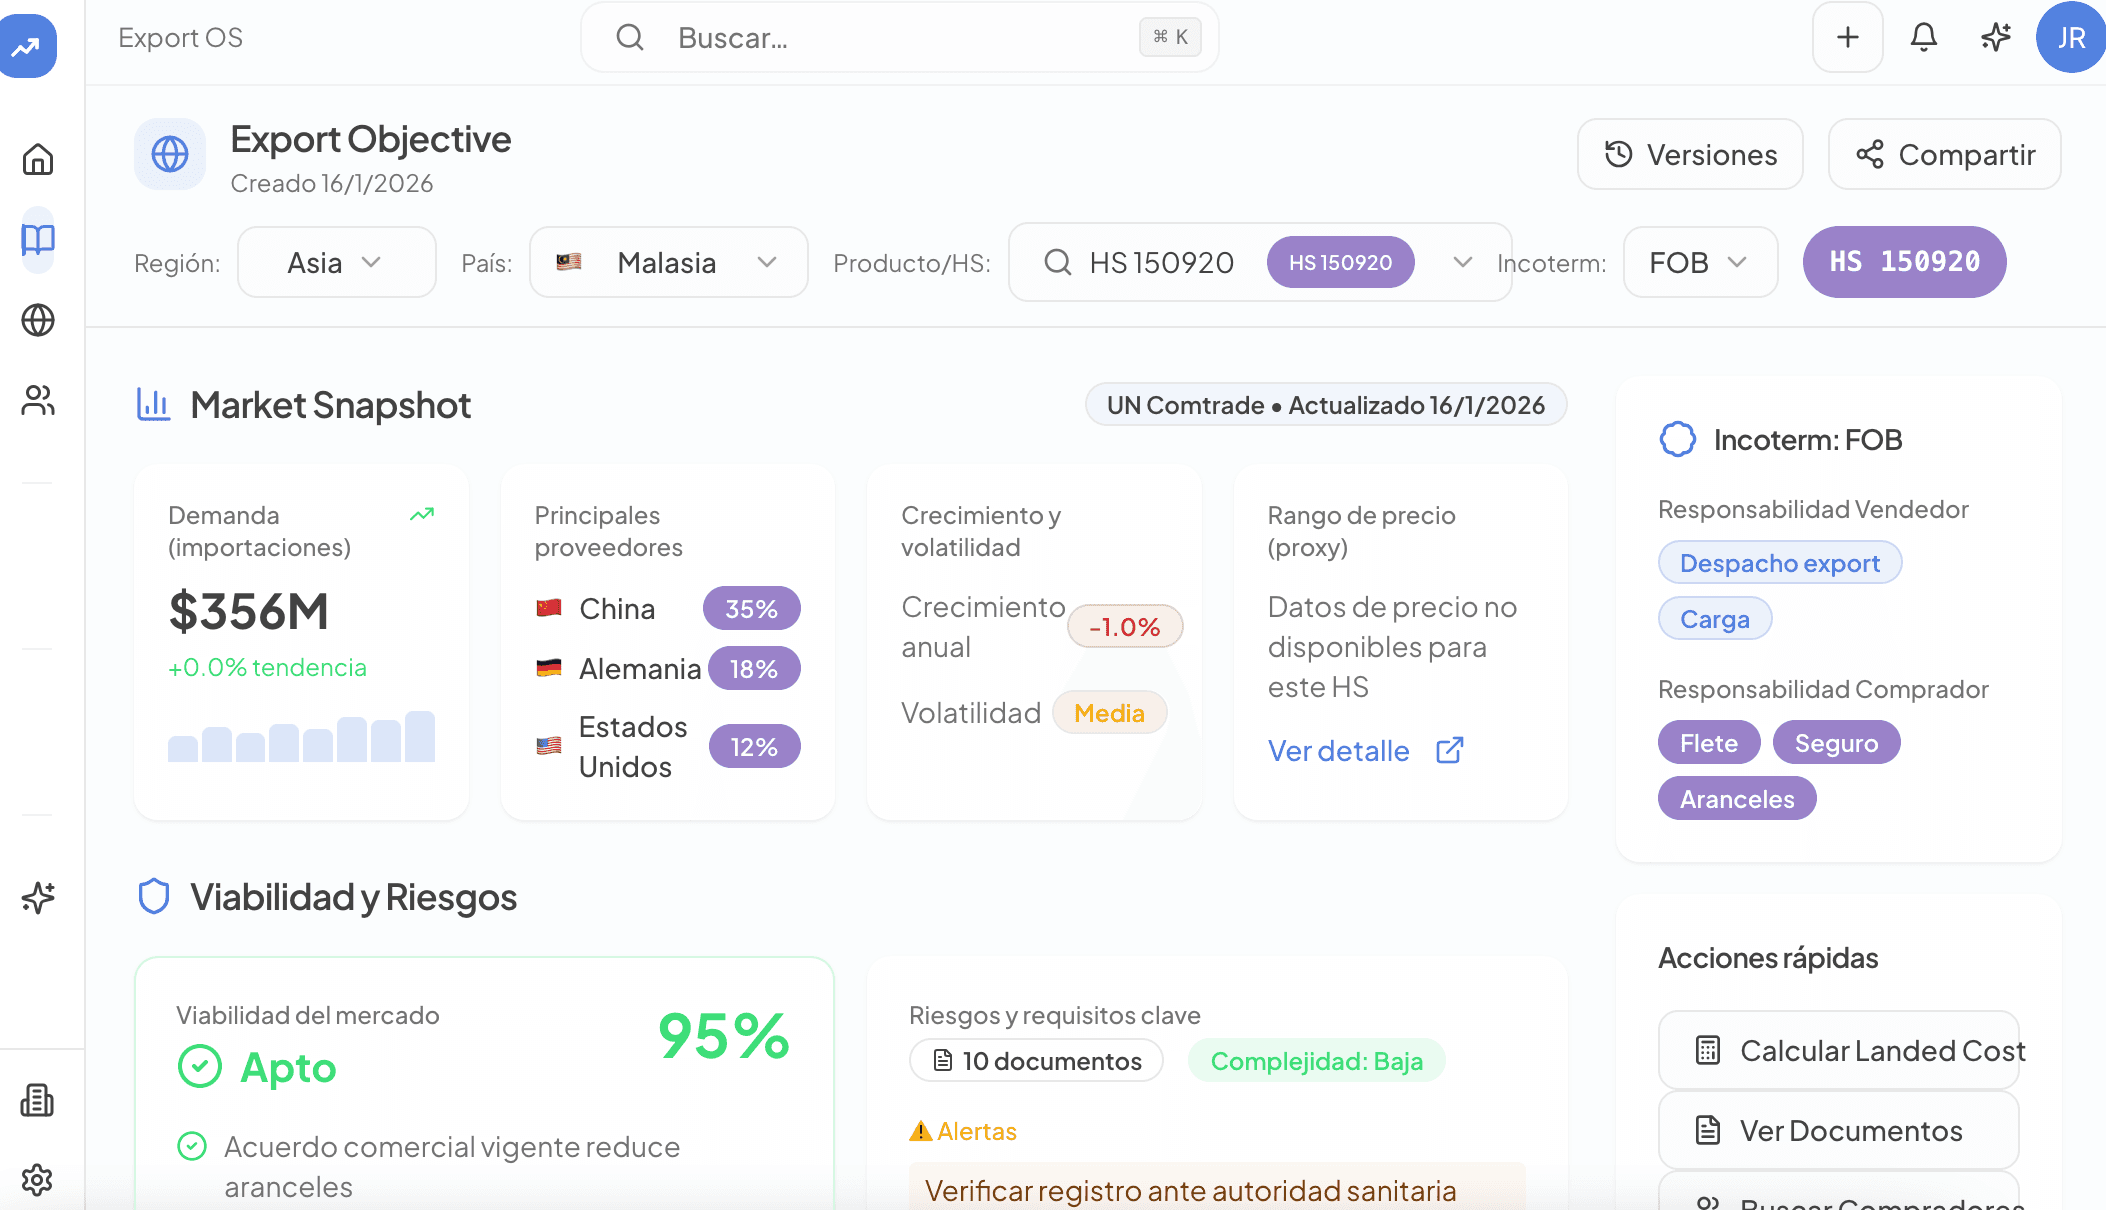The height and width of the screenshot is (1210, 2106).
Task: Click the sidebar sparkle AI icon
Action: point(38,897)
